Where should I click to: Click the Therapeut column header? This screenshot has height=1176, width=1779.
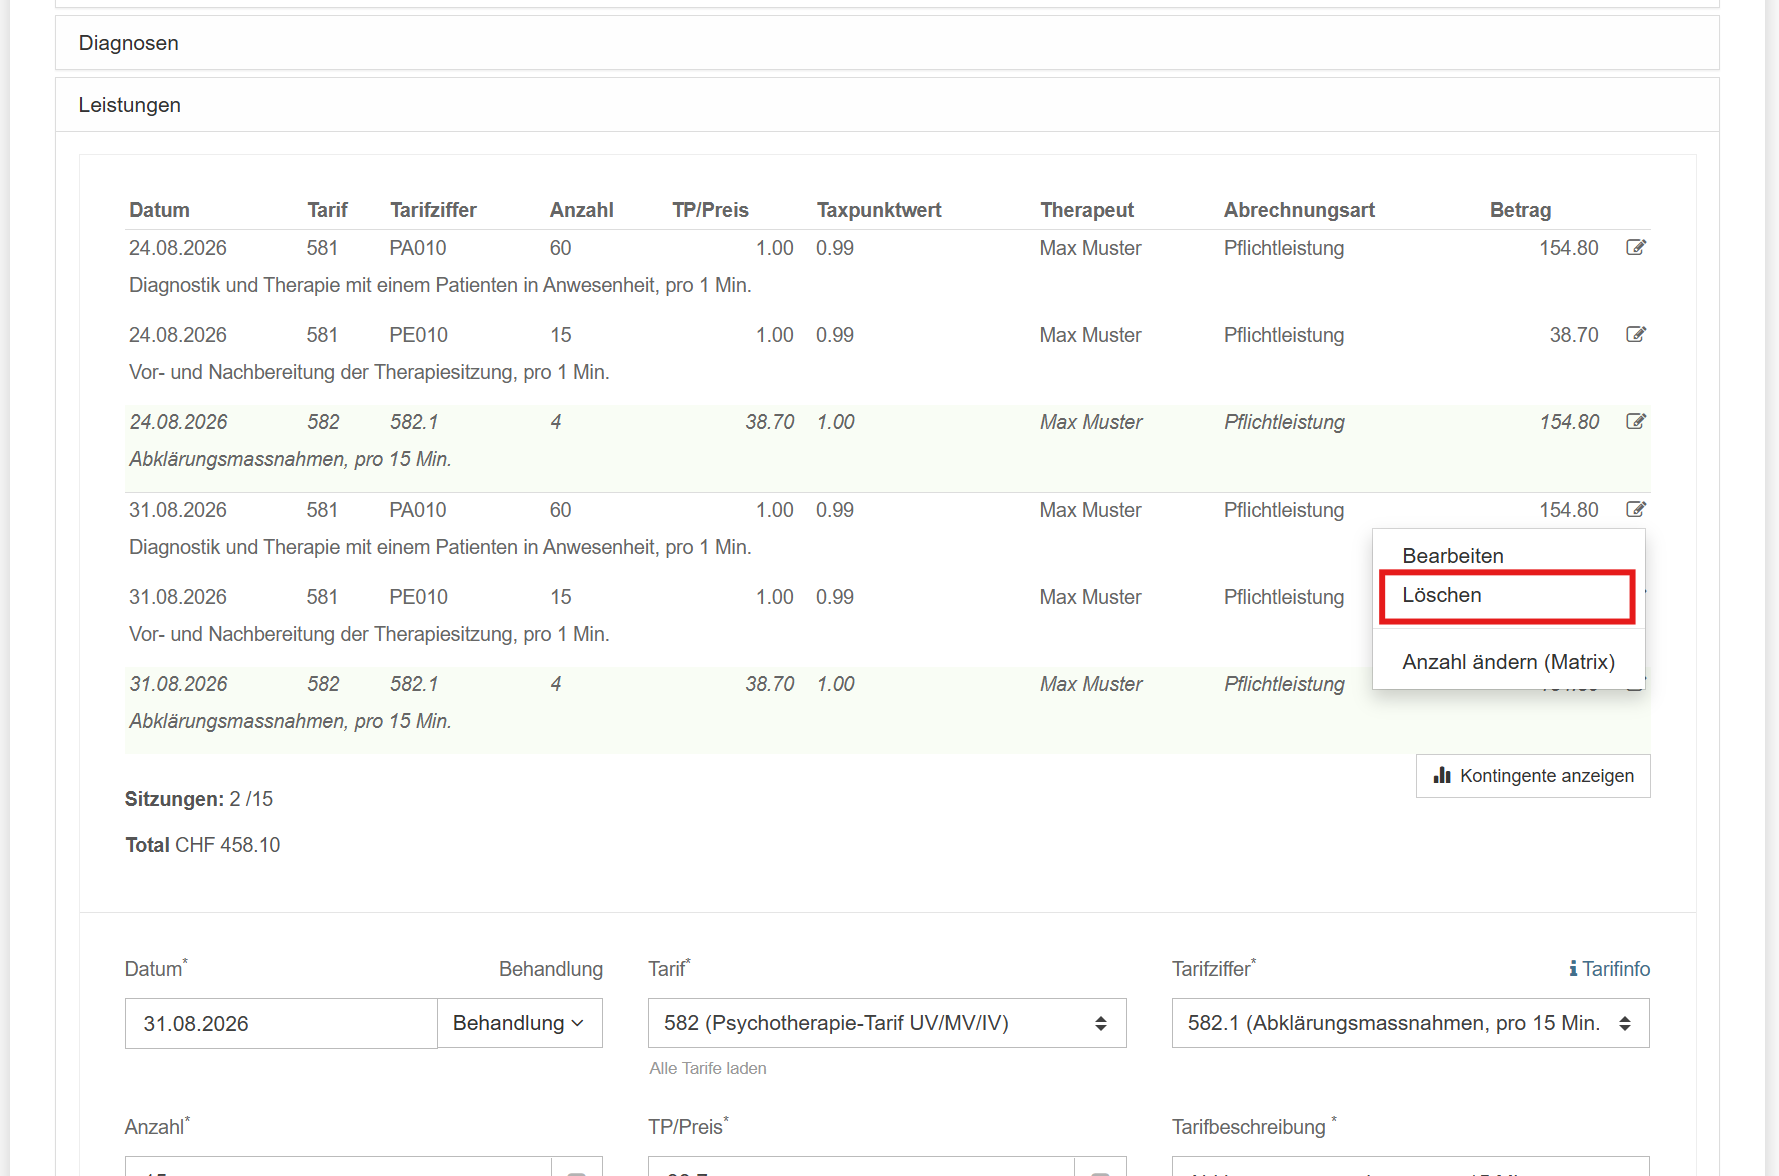click(1087, 210)
